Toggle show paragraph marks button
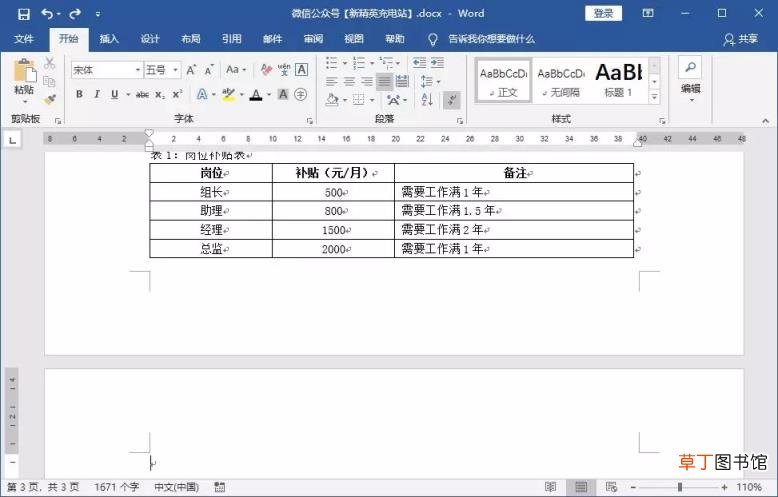Screen dimensions: 778x497 coord(452,100)
